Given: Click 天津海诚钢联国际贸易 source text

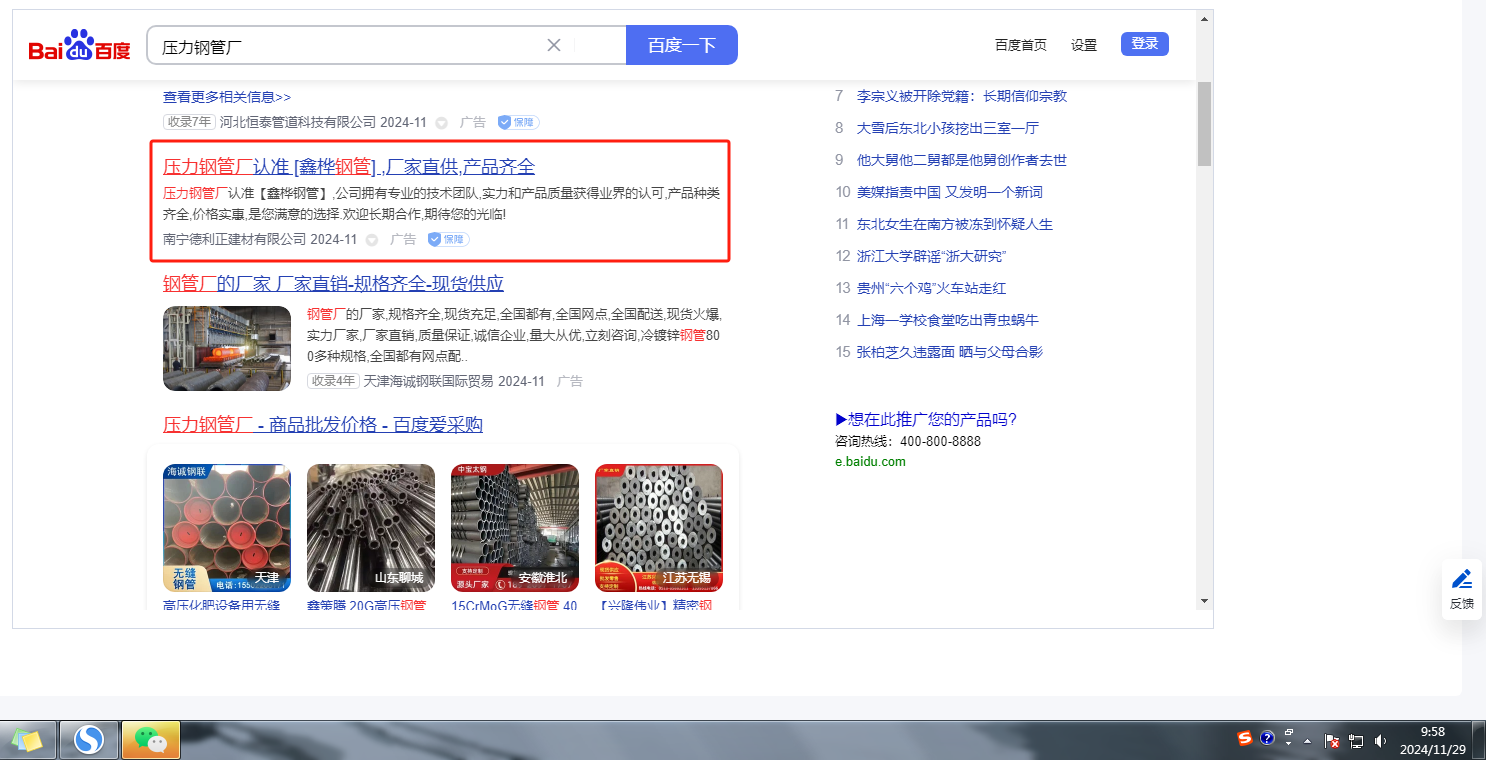Looking at the screenshot, I should pyautogui.click(x=428, y=381).
